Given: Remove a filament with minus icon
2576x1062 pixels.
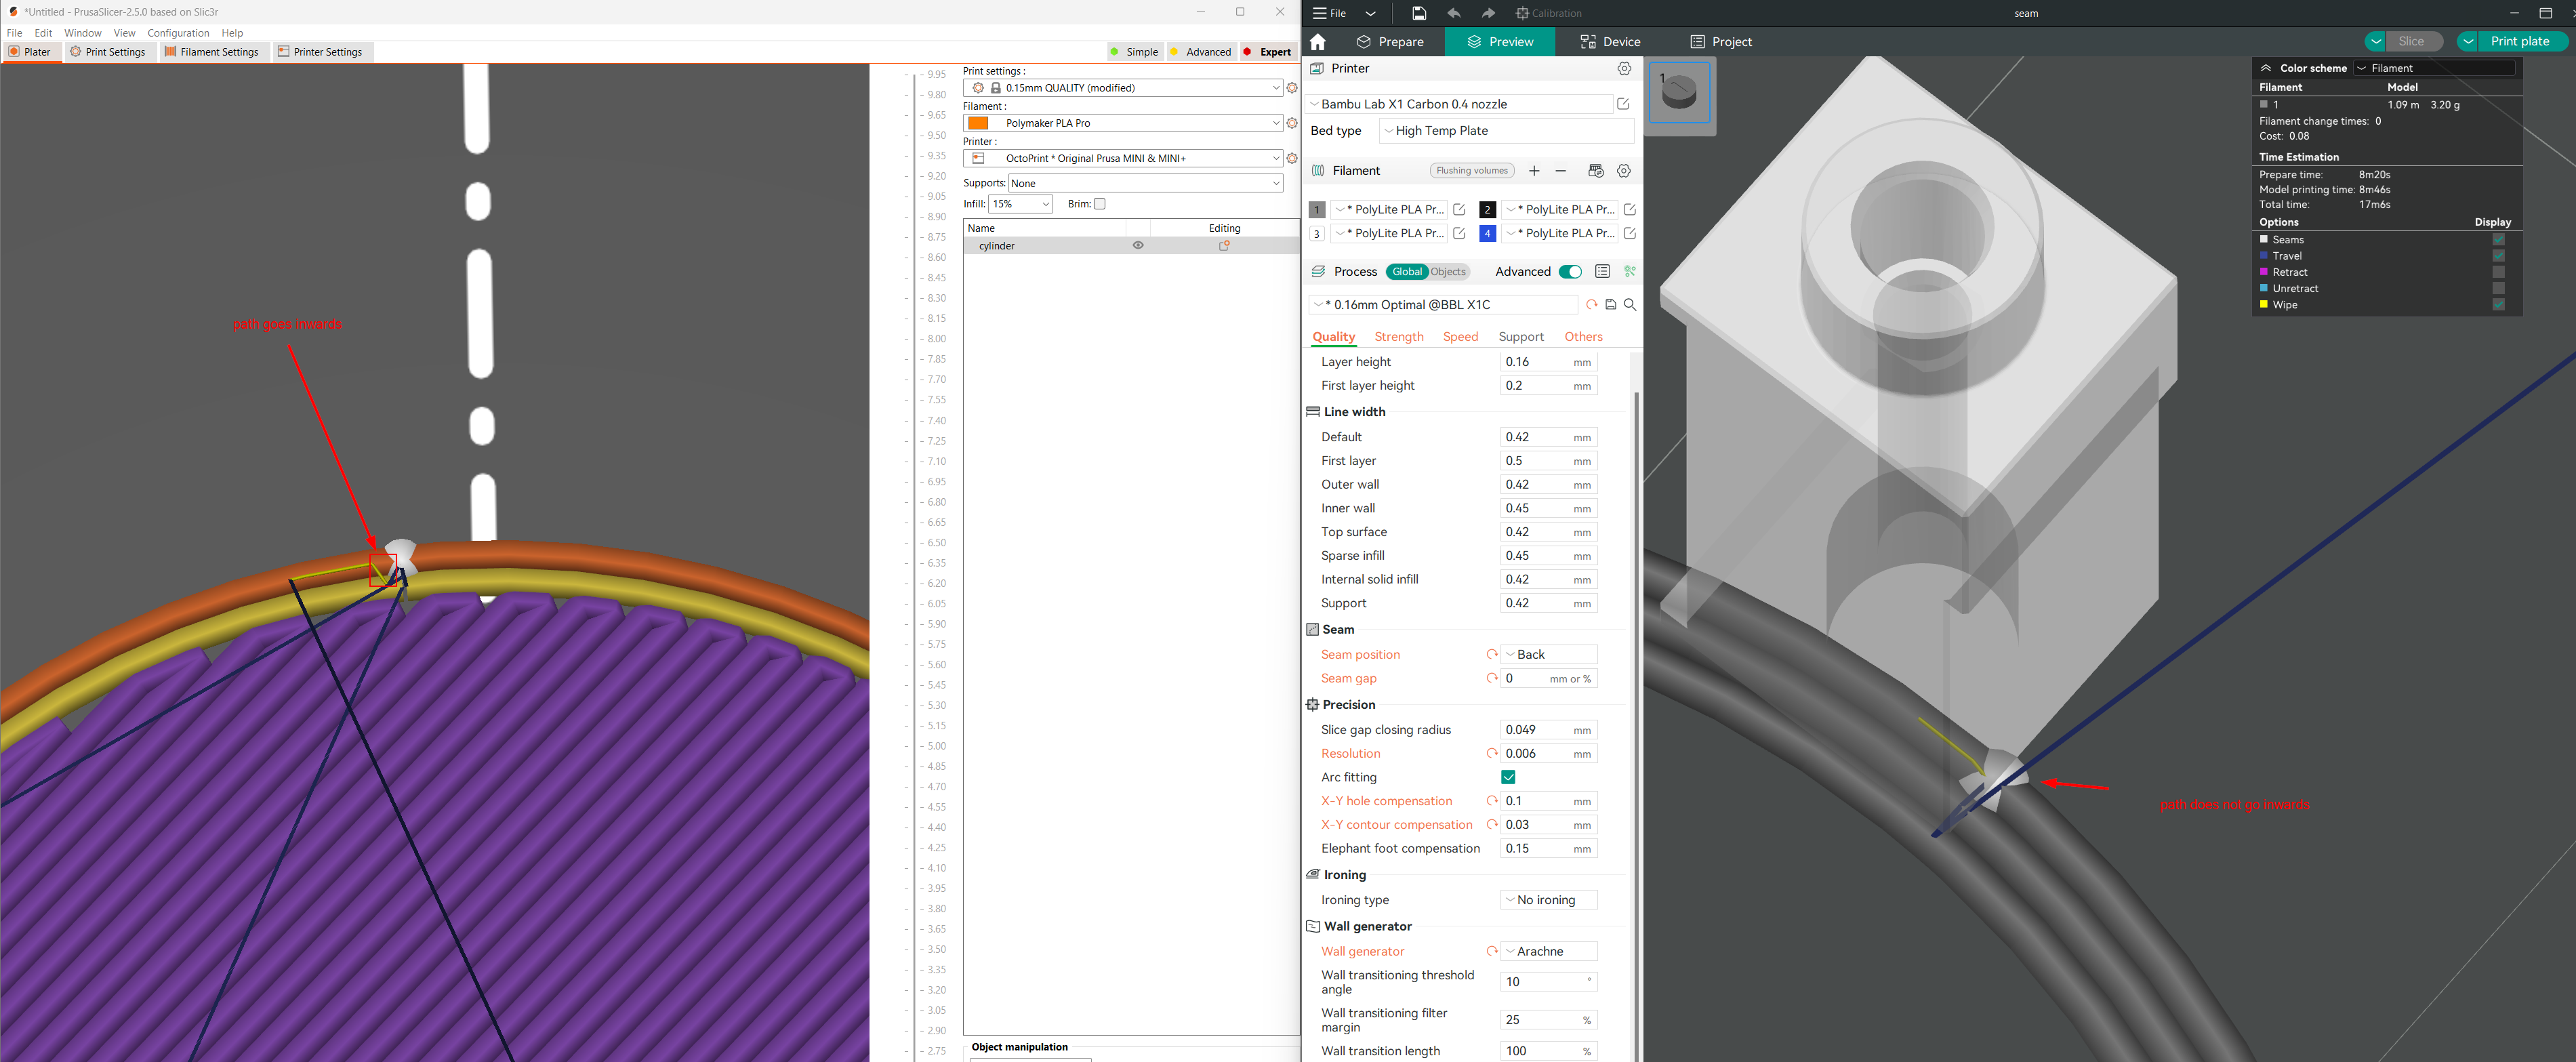Looking at the screenshot, I should (1561, 171).
